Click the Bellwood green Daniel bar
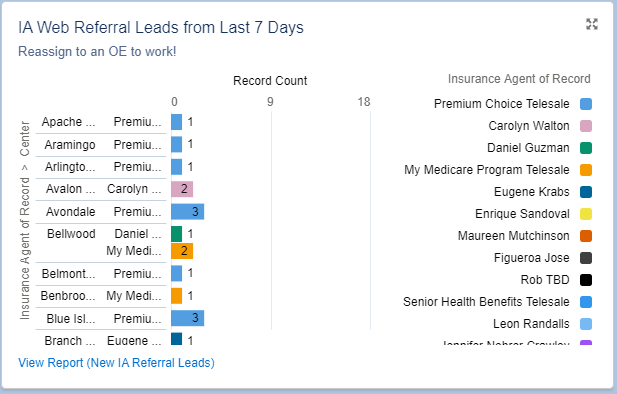 [176, 234]
